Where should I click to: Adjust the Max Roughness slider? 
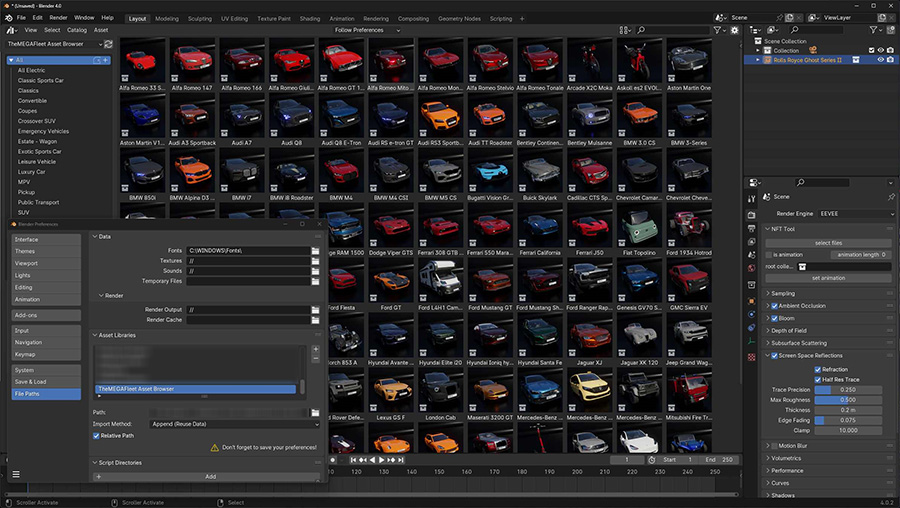pos(848,400)
